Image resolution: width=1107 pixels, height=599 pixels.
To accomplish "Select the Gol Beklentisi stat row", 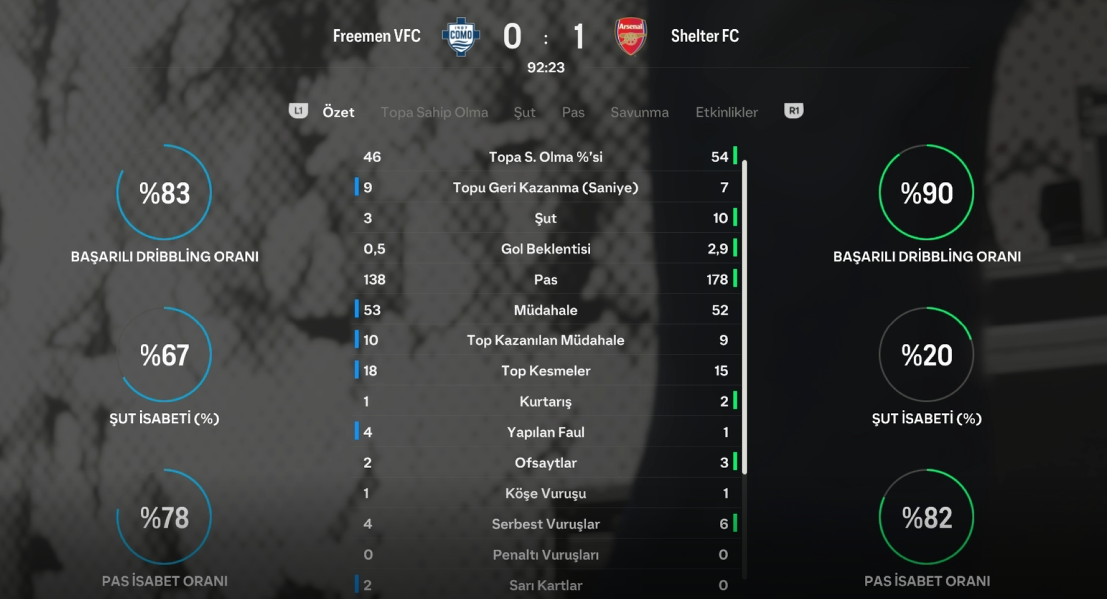I will click(546, 249).
